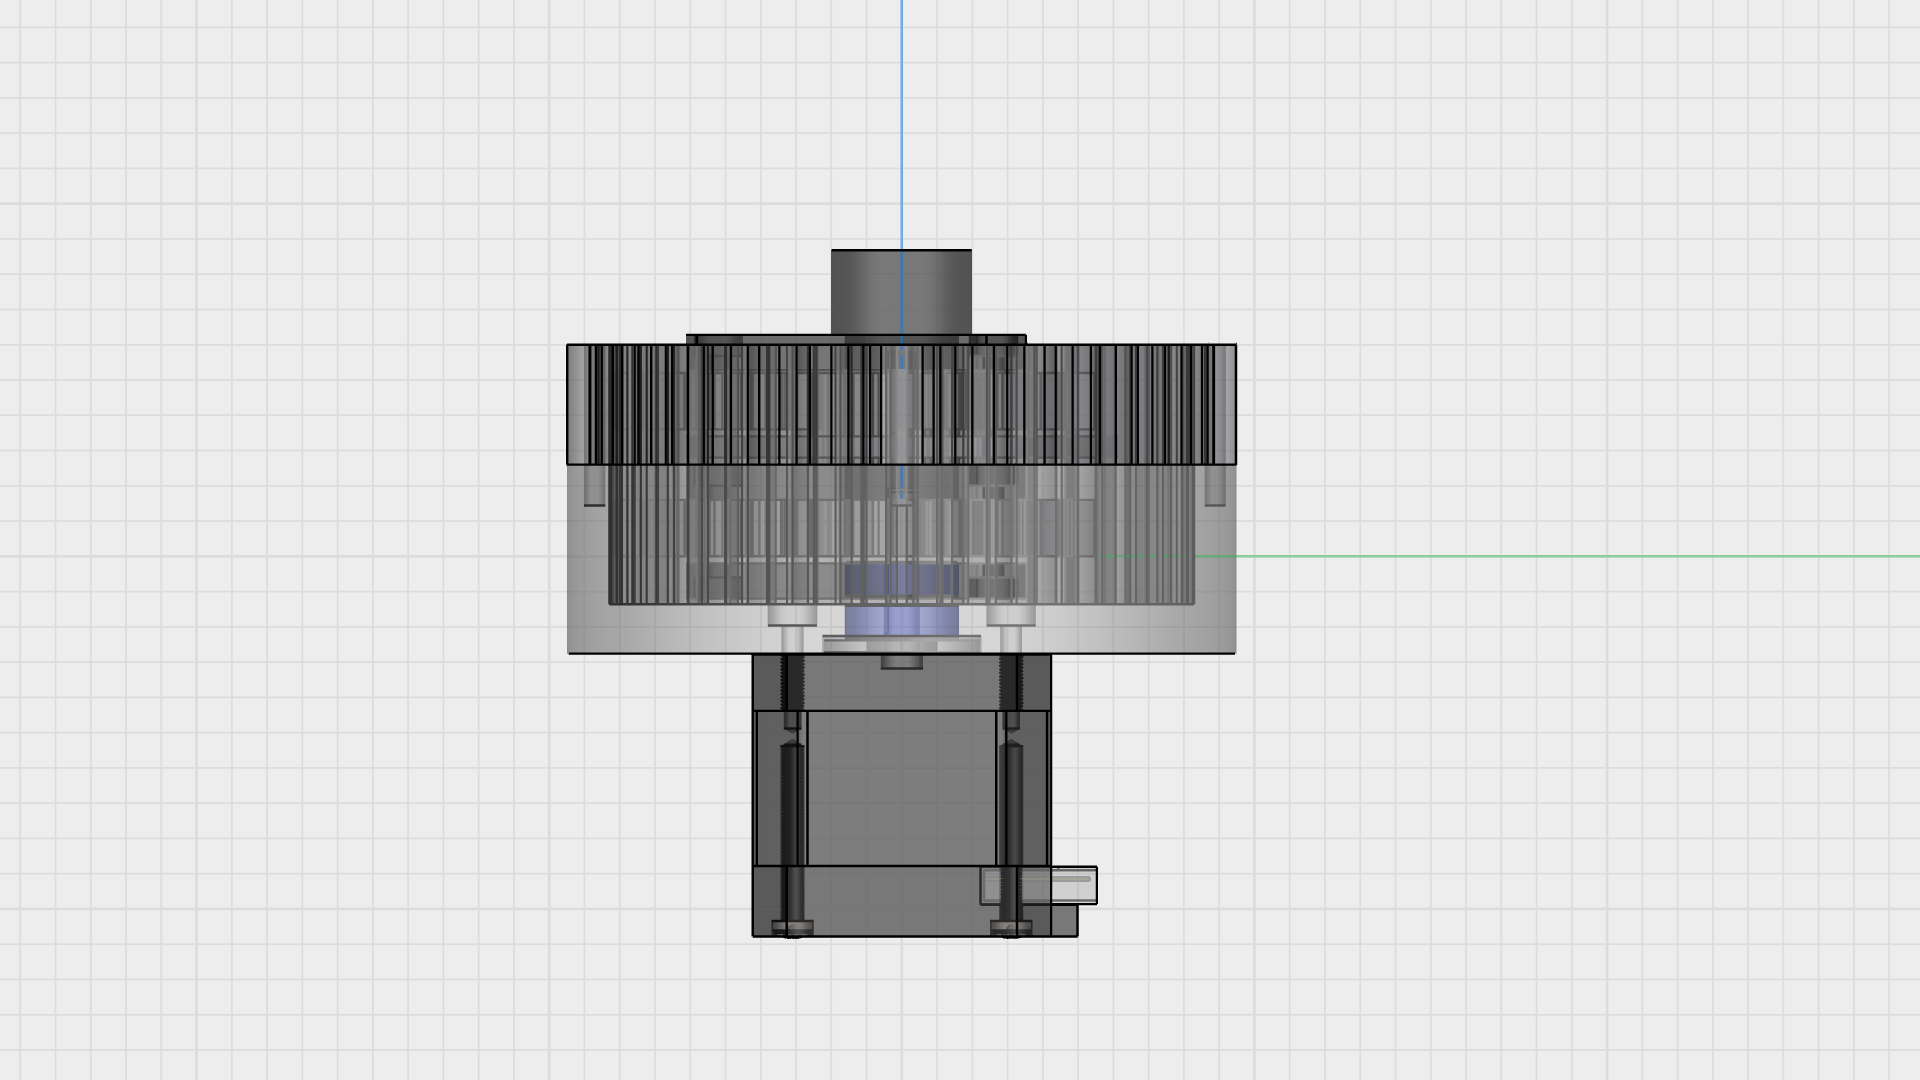Screen dimensions: 1920x1080
Task: Select the dark toothed ring gear
Action: (901, 405)
